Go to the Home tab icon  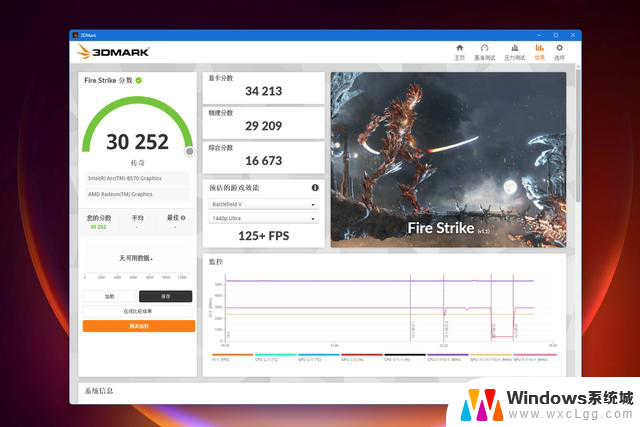(460, 48)
